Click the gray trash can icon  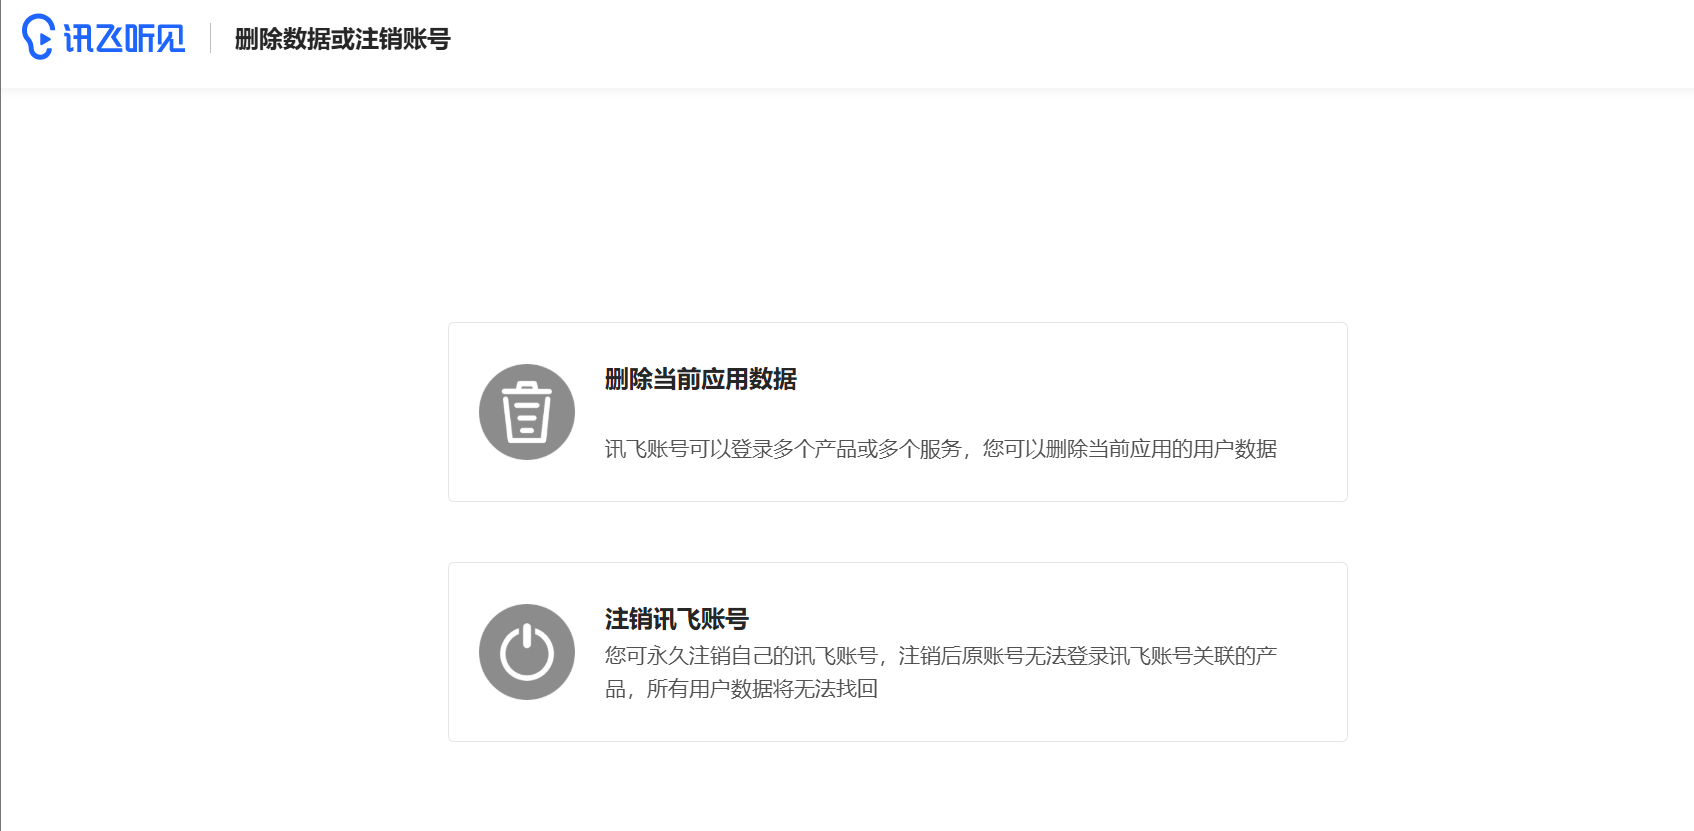tap(527, 412)
